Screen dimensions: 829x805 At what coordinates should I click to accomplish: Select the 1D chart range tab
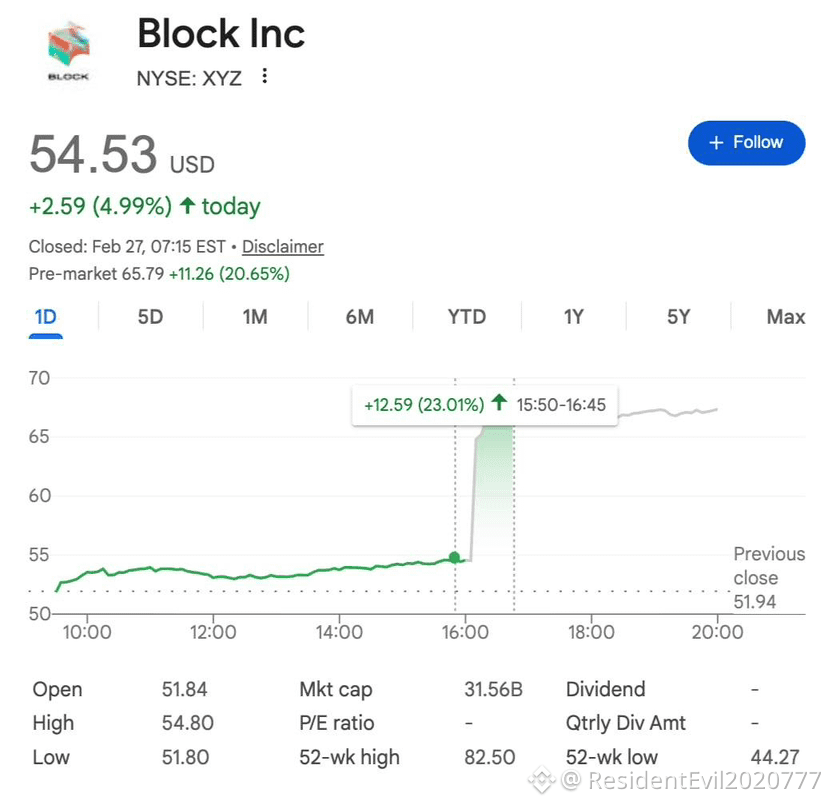pyautogui.click(x=45, y=317)
